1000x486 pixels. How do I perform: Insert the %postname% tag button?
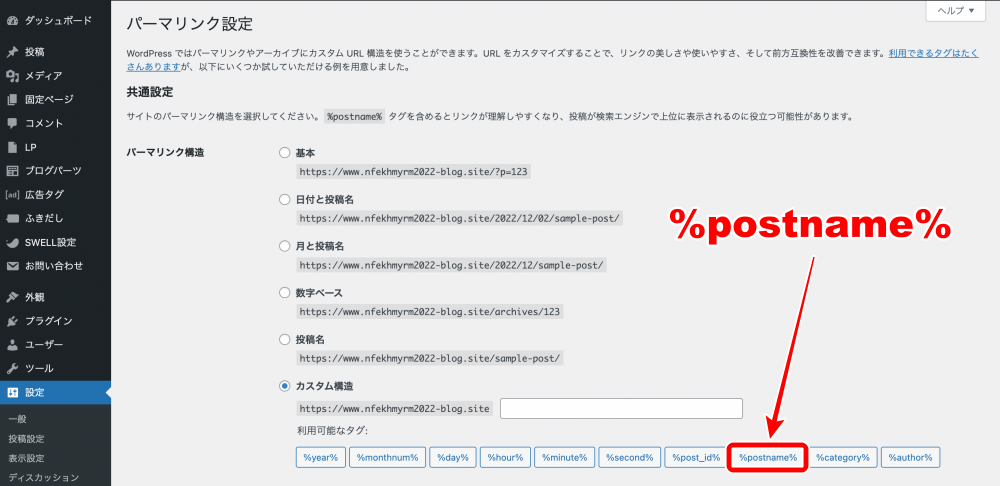[768, 457]
